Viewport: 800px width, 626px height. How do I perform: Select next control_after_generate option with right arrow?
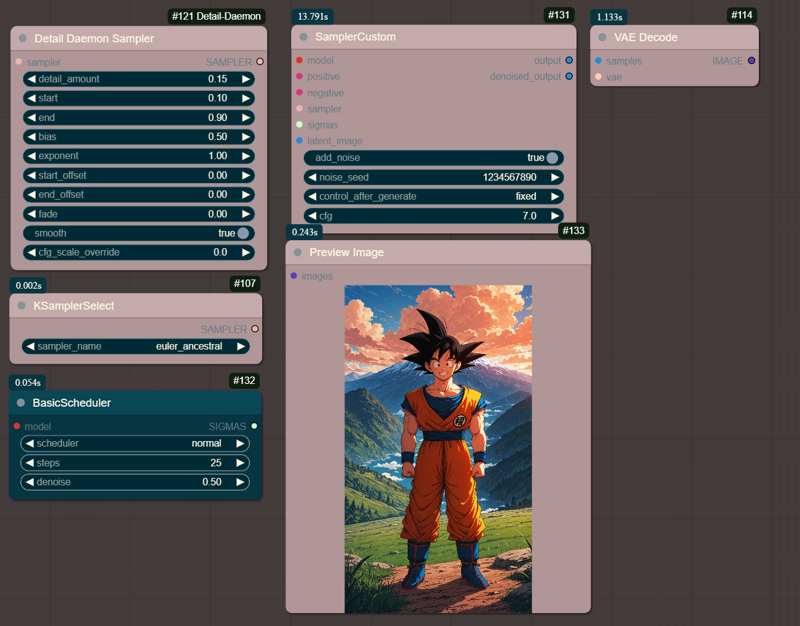click(x=555, y=196)
